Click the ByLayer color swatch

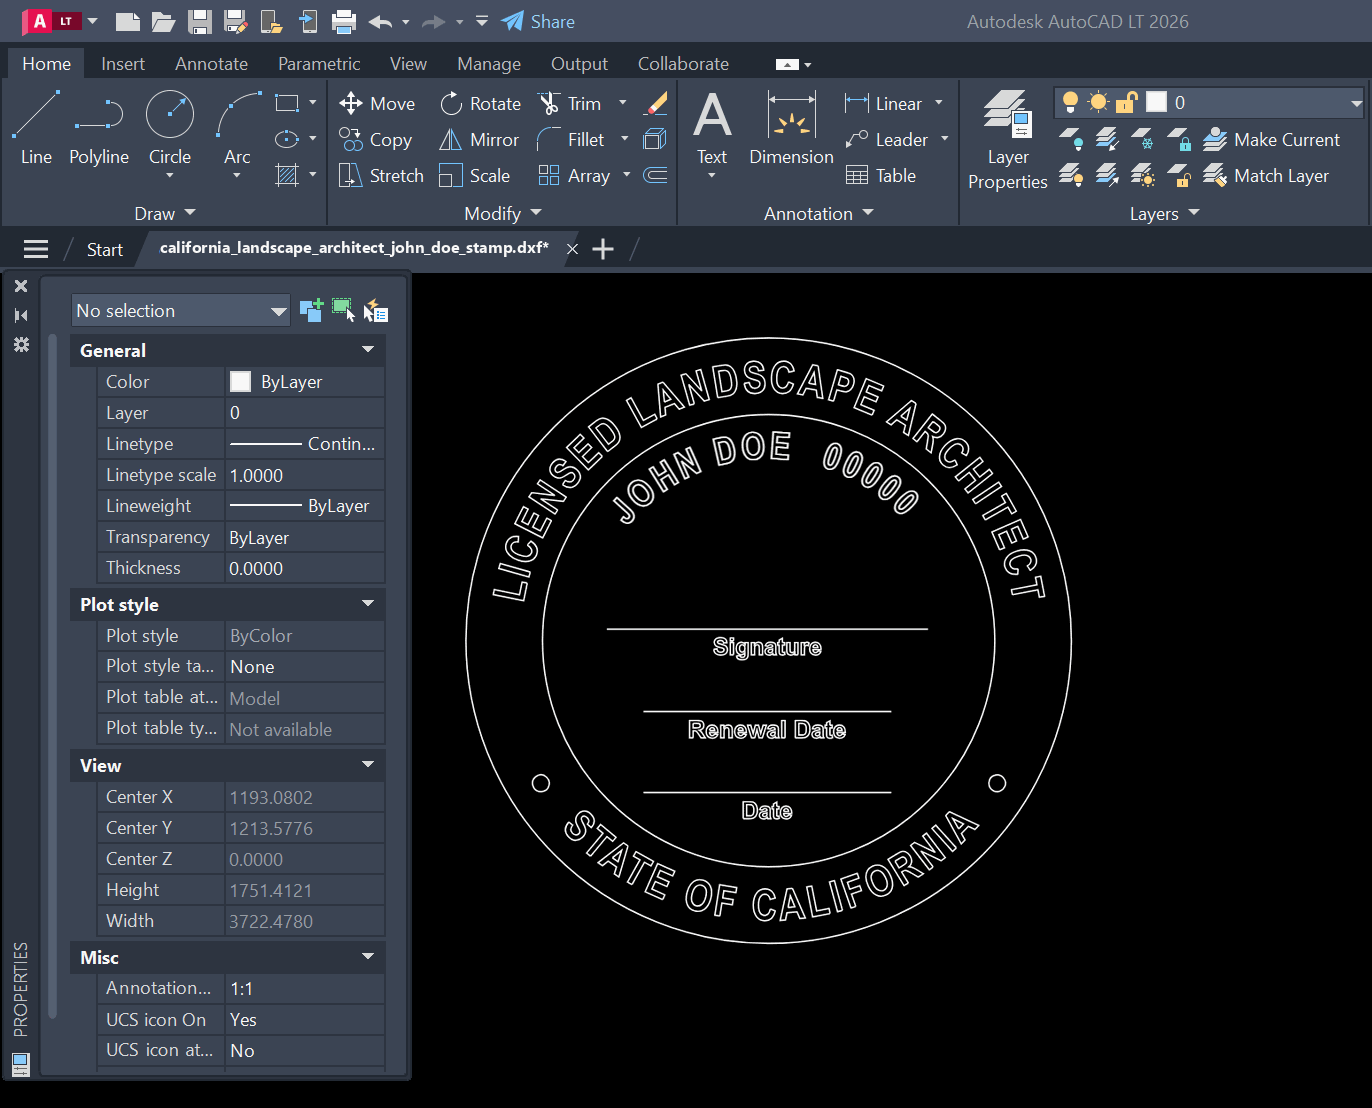click(x=241, y=381)
